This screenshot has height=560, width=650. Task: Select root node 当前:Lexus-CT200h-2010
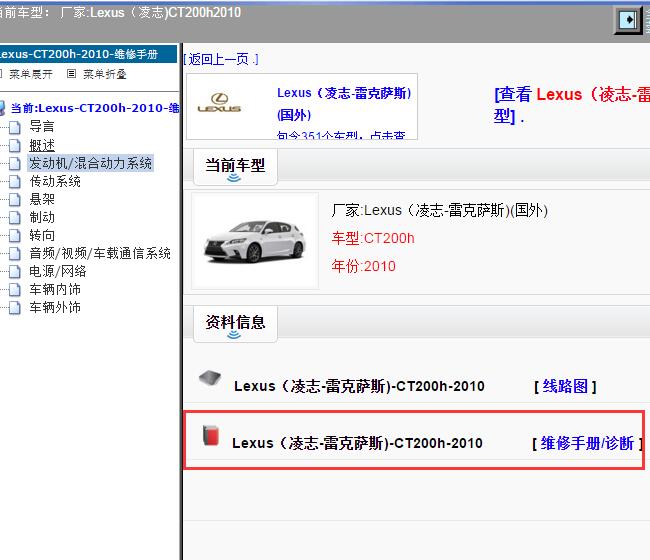95,108
